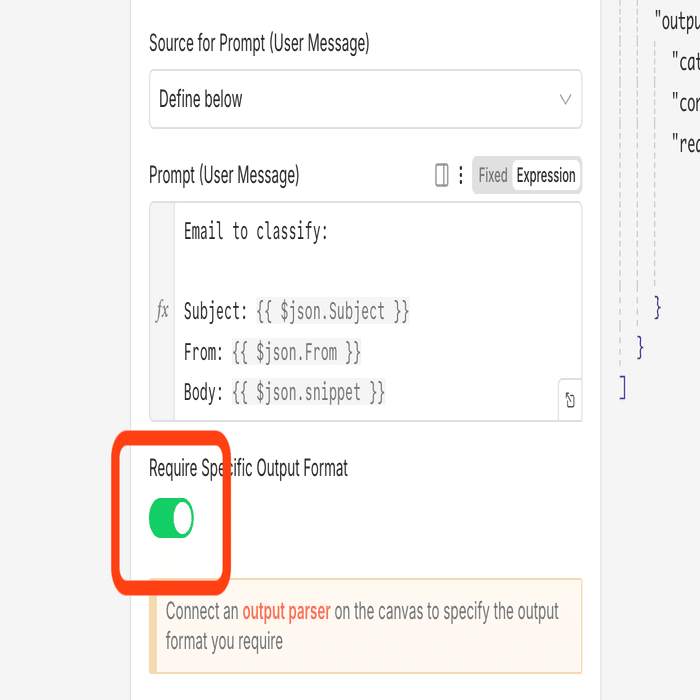Screen dimensions: 700x700
Task: Open the expanded expression editor icon
Action: point(569,401)
